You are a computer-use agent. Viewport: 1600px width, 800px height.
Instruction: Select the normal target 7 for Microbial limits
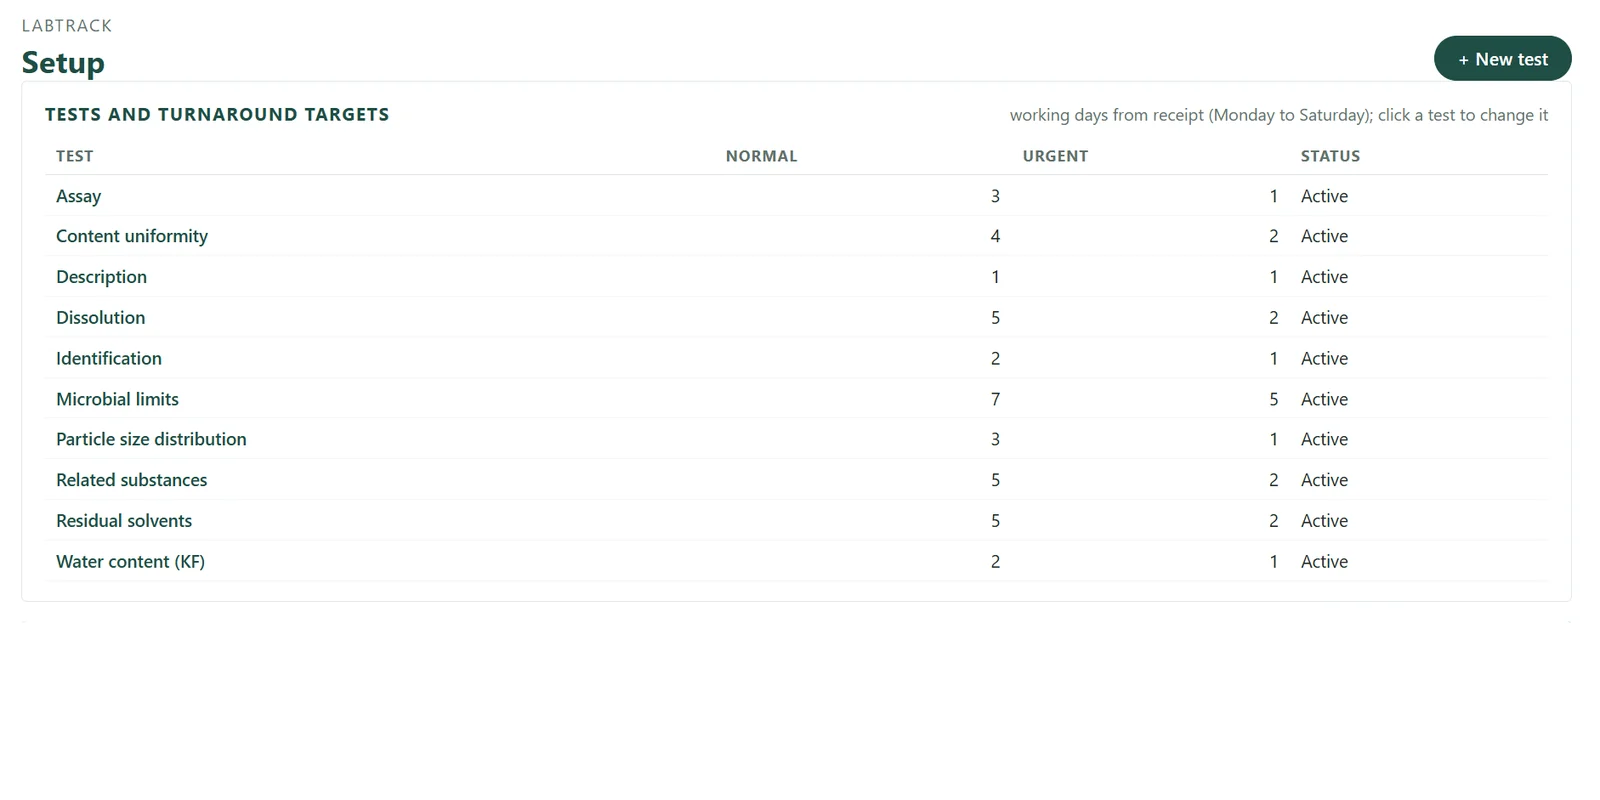coord(995,399)
